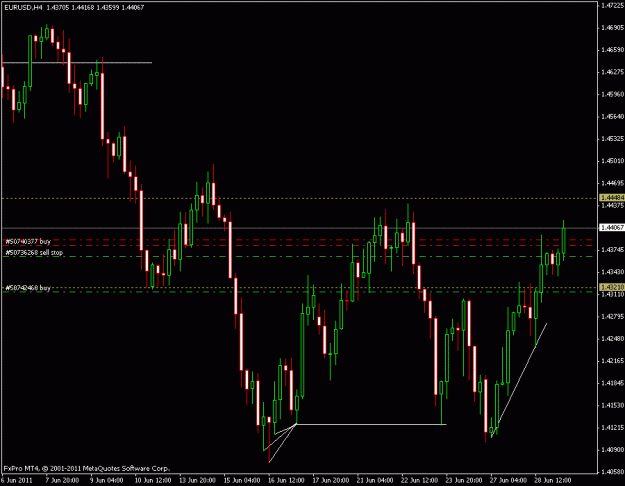Click price scale value 1.46590
Image resolution: width=625 pixels, height=486 pixels.
(x=612, y=50)
